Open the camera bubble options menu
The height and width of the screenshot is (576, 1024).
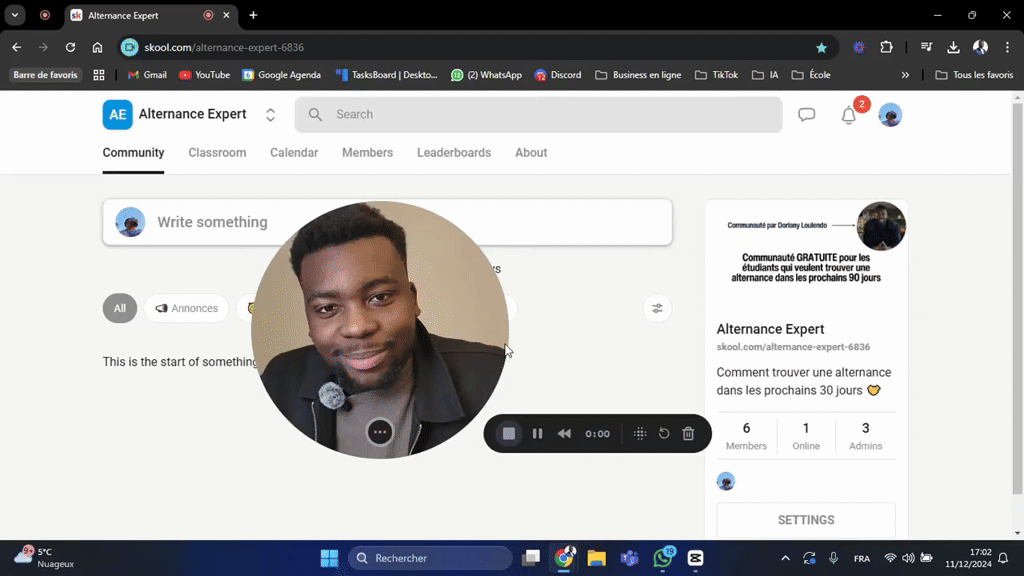point(379,431)
